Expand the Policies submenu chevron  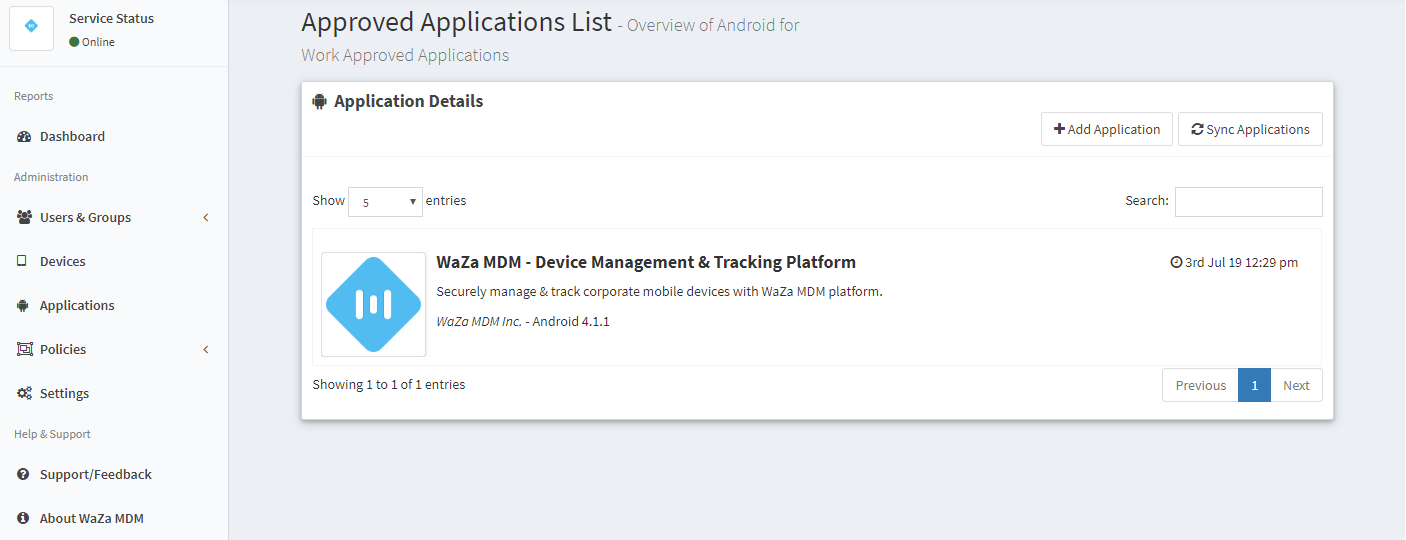pyautogui.click(x=206, y=349)
